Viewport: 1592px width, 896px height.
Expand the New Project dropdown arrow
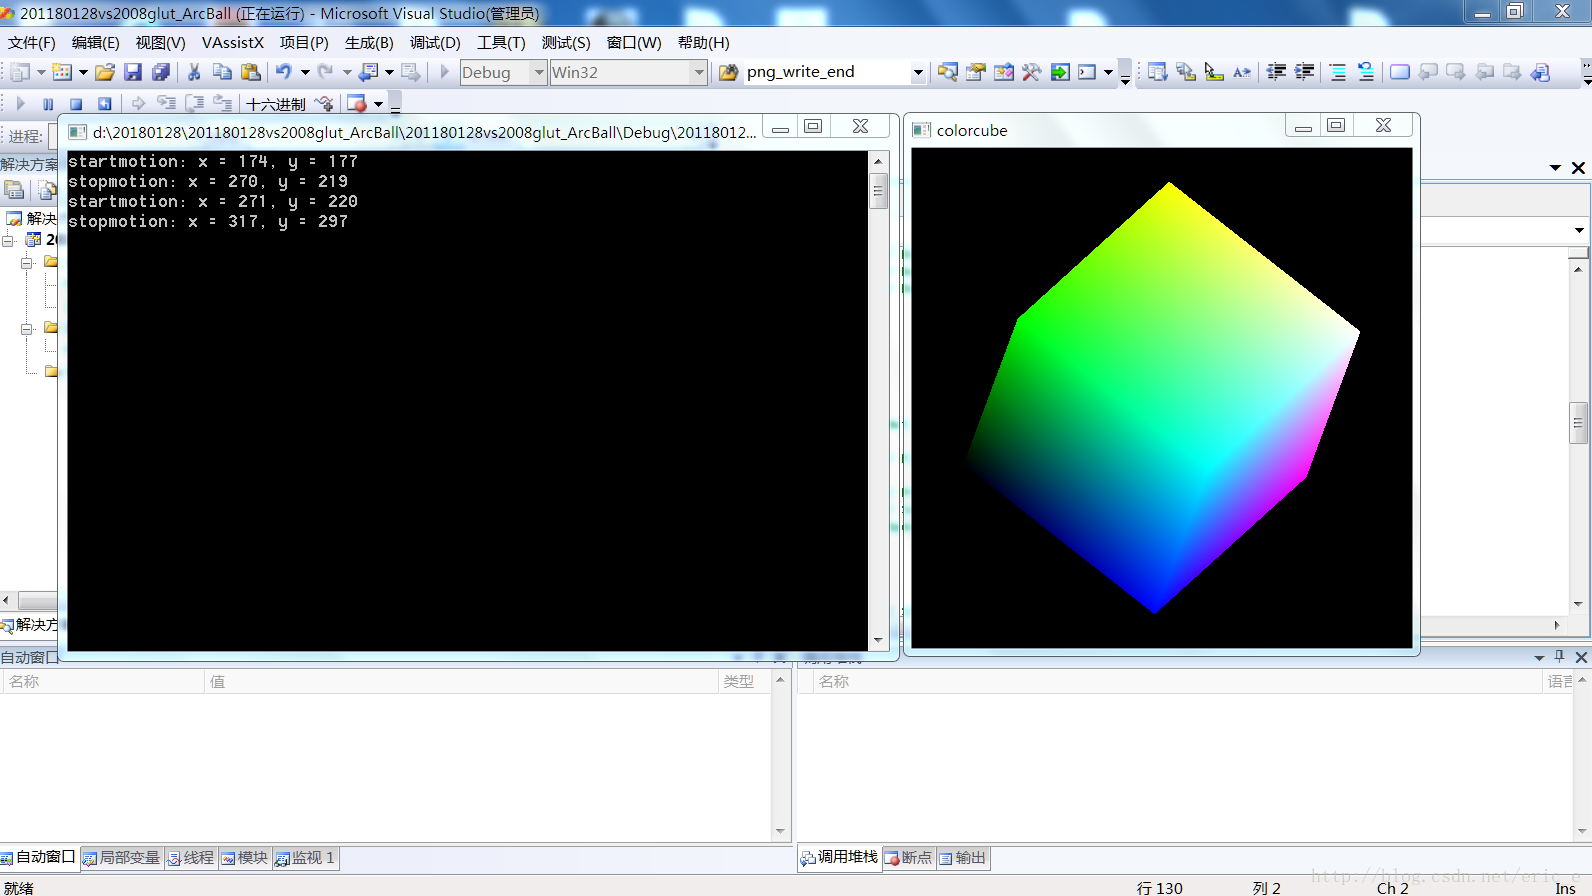[41, 72]
